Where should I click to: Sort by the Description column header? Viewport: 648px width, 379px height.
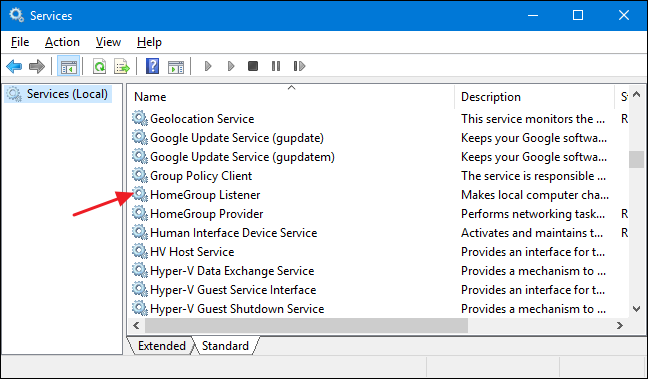pyautogui.click(x=535, y=97)
